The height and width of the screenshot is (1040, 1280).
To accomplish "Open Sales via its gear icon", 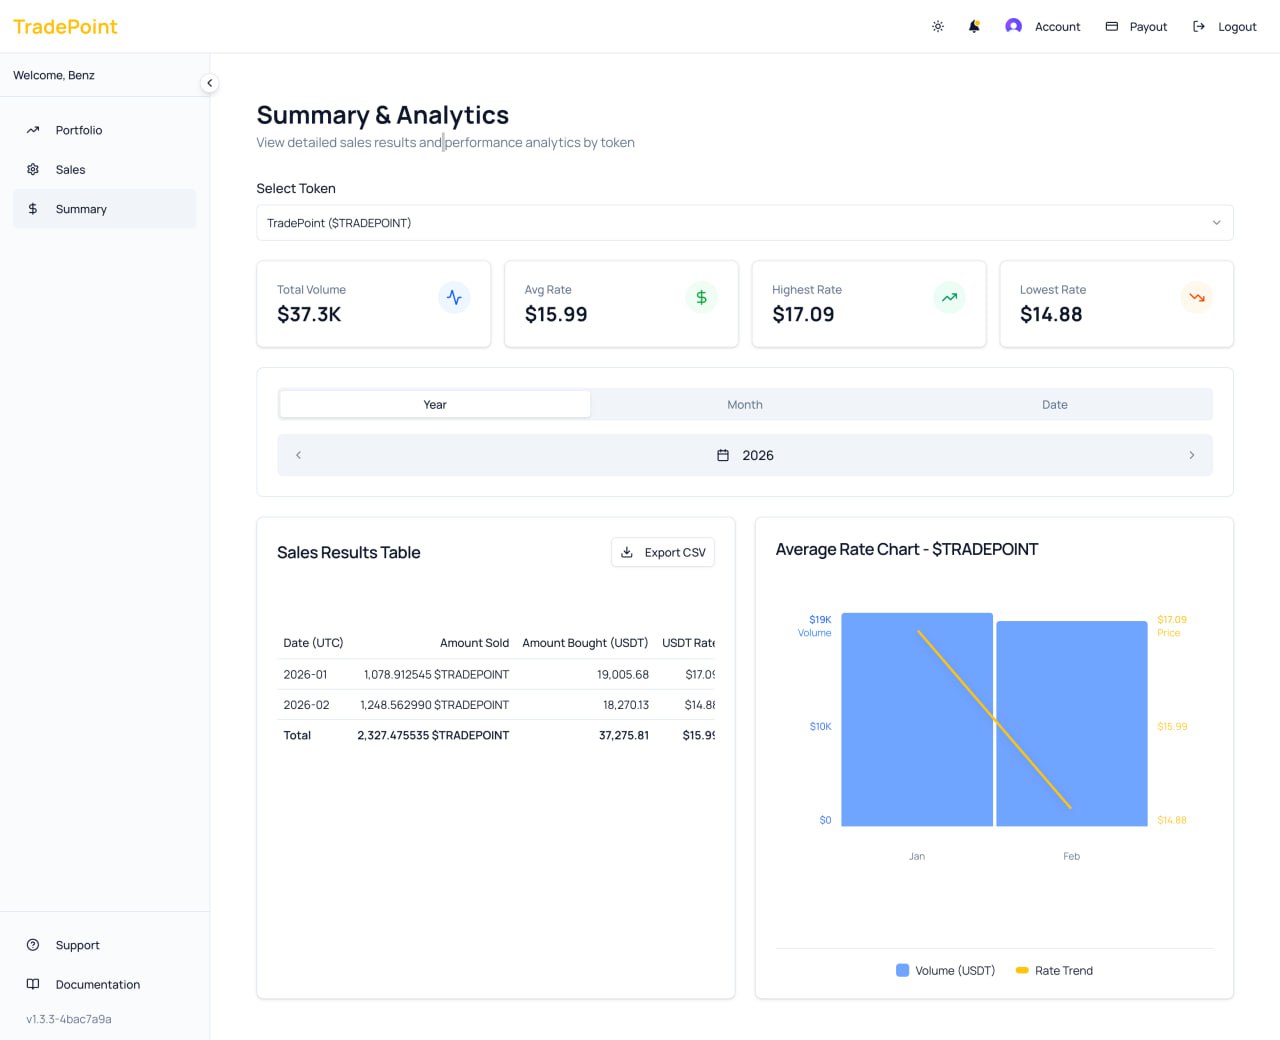I will click(x=33, y=169).
